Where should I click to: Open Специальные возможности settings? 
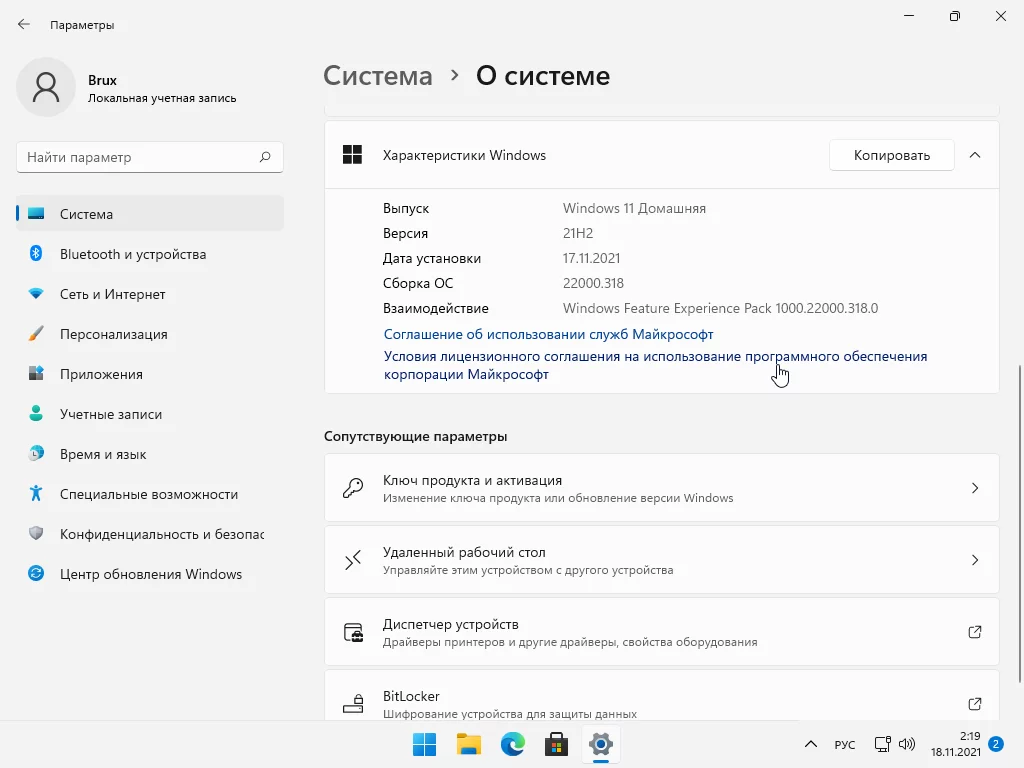coord(148,494)
